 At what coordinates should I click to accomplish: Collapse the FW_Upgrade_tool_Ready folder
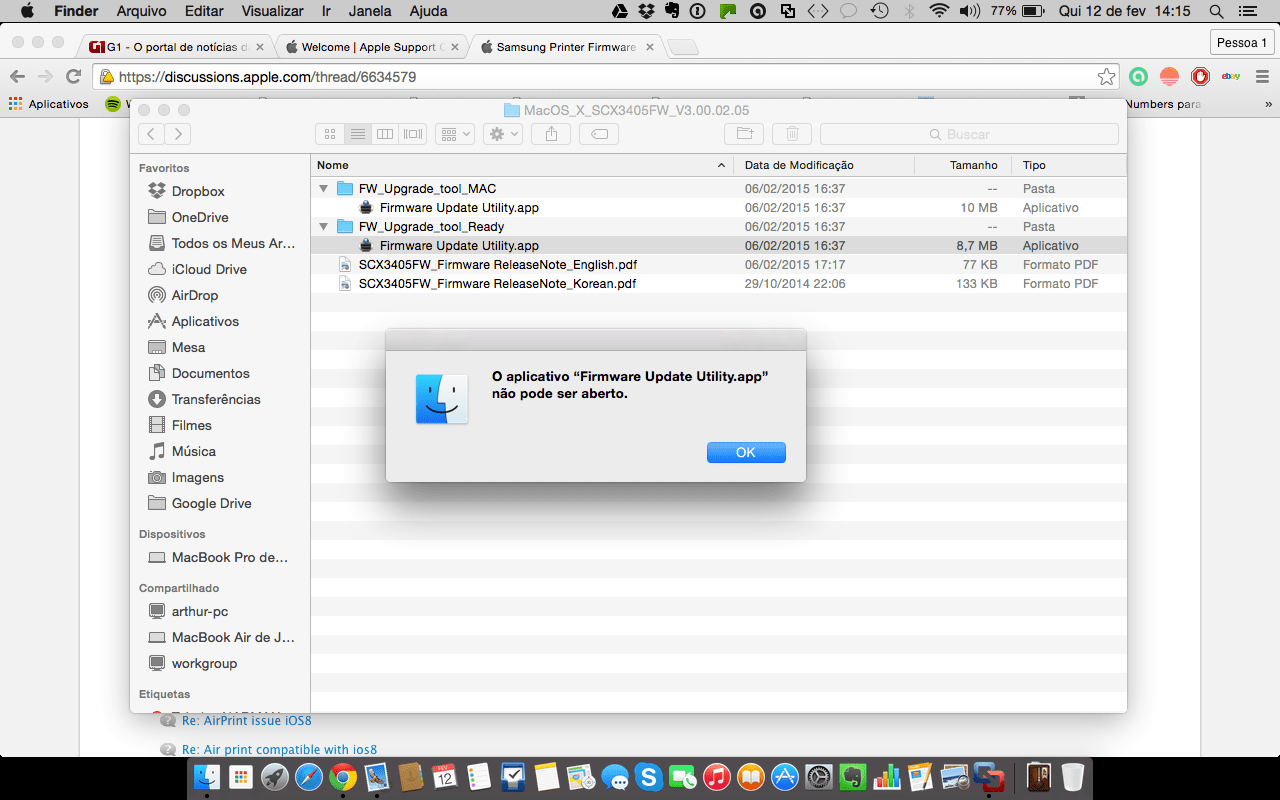[x=323, y=226]
